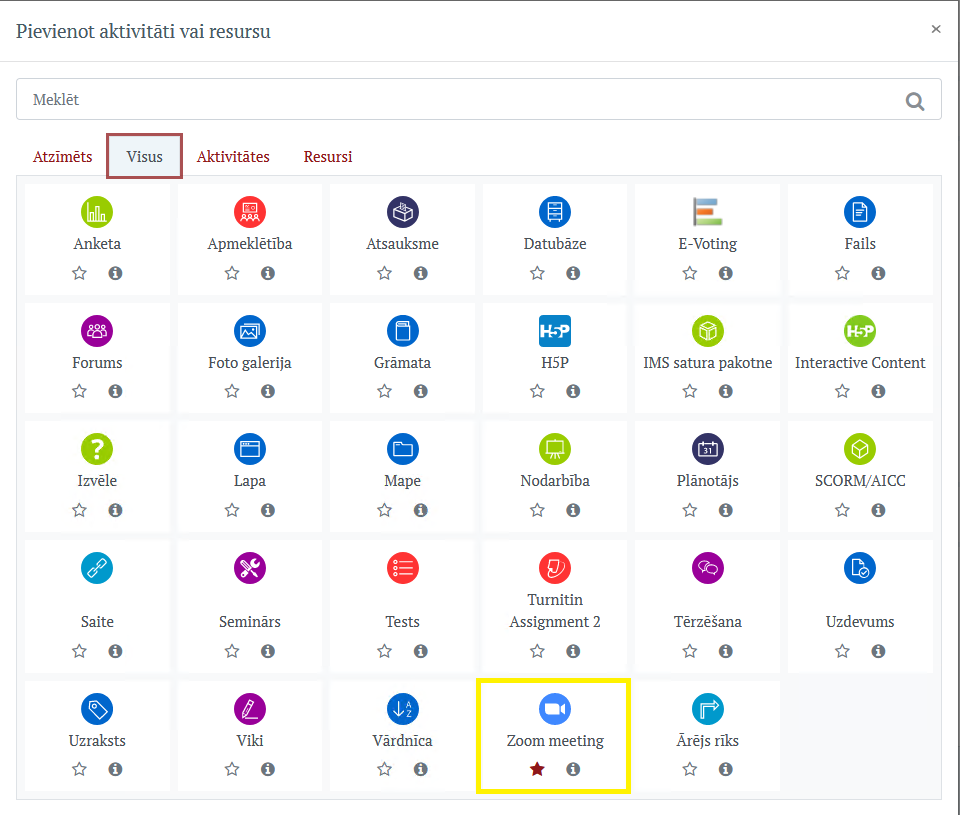Screen dimensions: 960x815
Task: Click the Forums activity icon
Action: [x=97, y=331]
